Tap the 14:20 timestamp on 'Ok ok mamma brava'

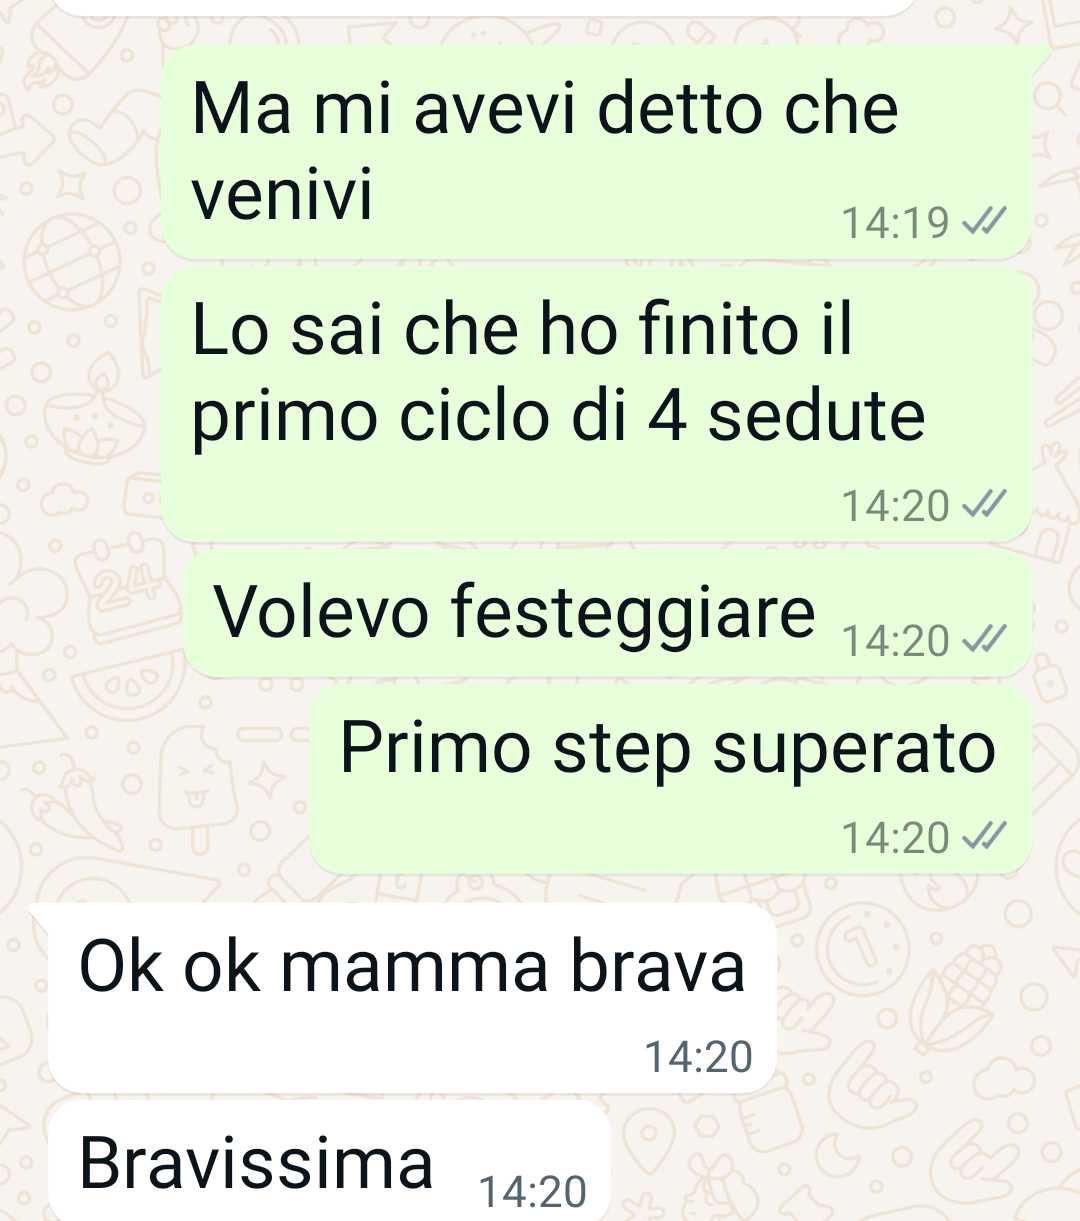(698, 1056)
